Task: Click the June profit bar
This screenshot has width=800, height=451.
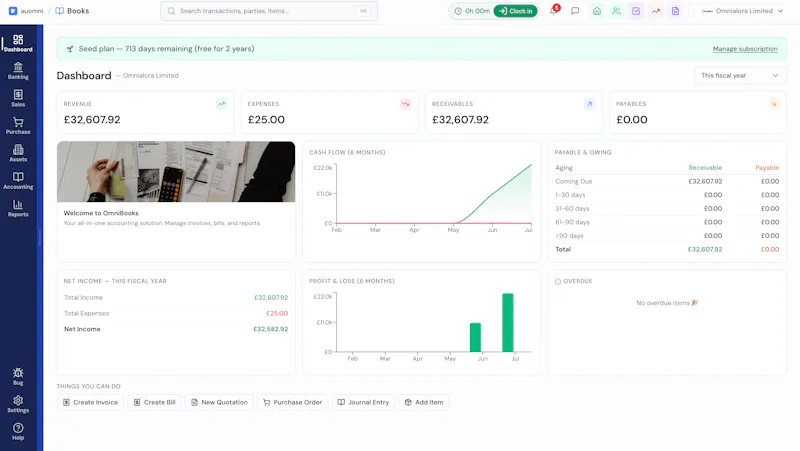Action: tap(475, 337)
